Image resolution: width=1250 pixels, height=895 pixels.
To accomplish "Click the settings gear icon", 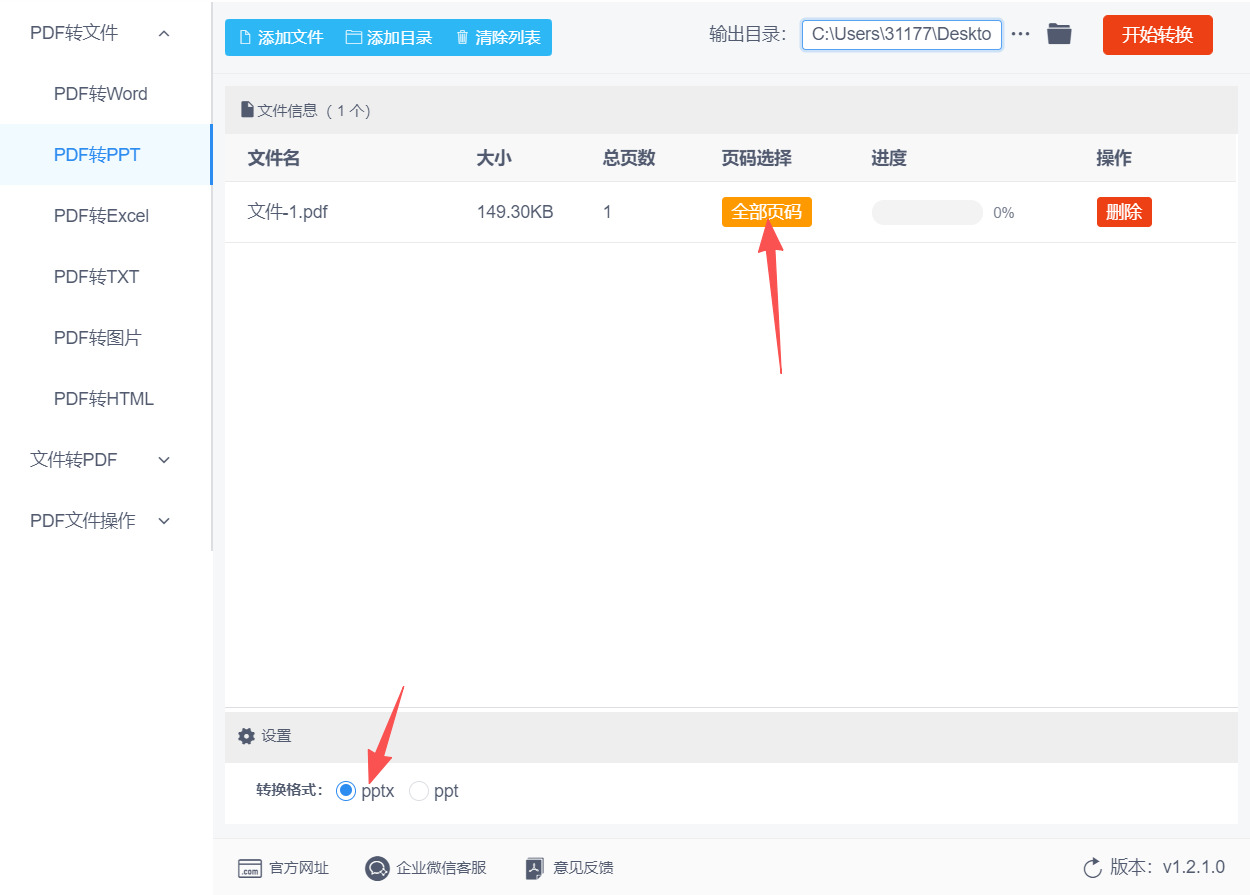I will click(246, 736).
